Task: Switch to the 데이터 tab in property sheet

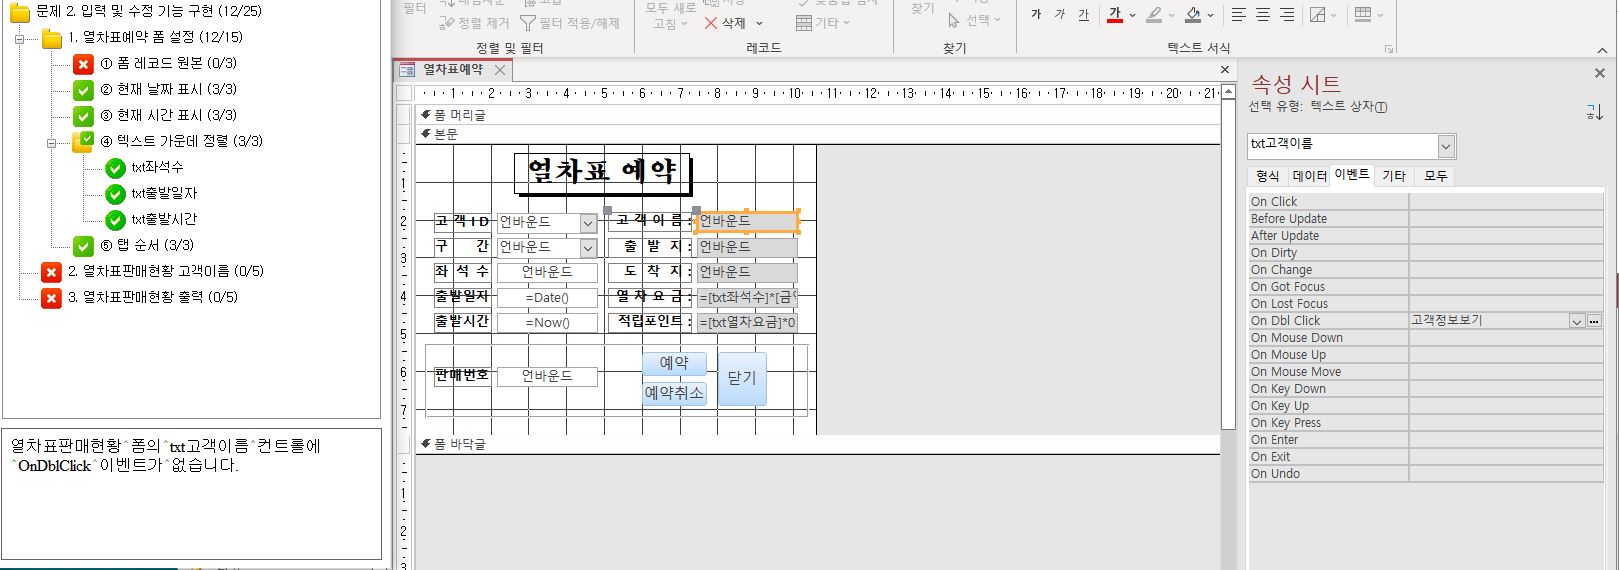Action: coord(1309,176)
